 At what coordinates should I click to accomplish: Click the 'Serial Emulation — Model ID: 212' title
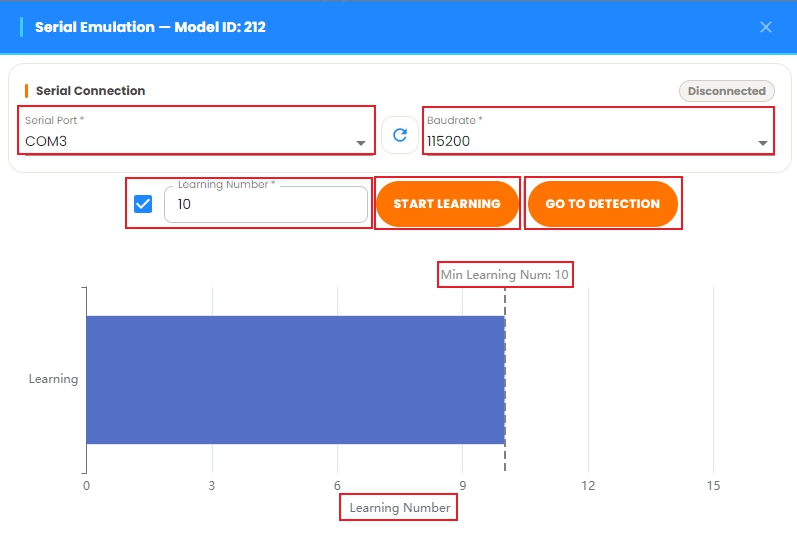click(150, 27)
